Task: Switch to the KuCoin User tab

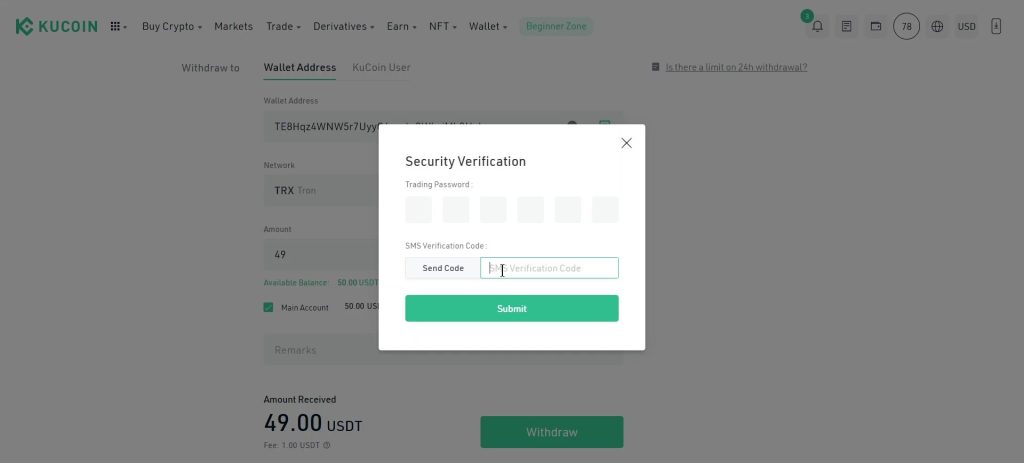Action: point(381,67)
